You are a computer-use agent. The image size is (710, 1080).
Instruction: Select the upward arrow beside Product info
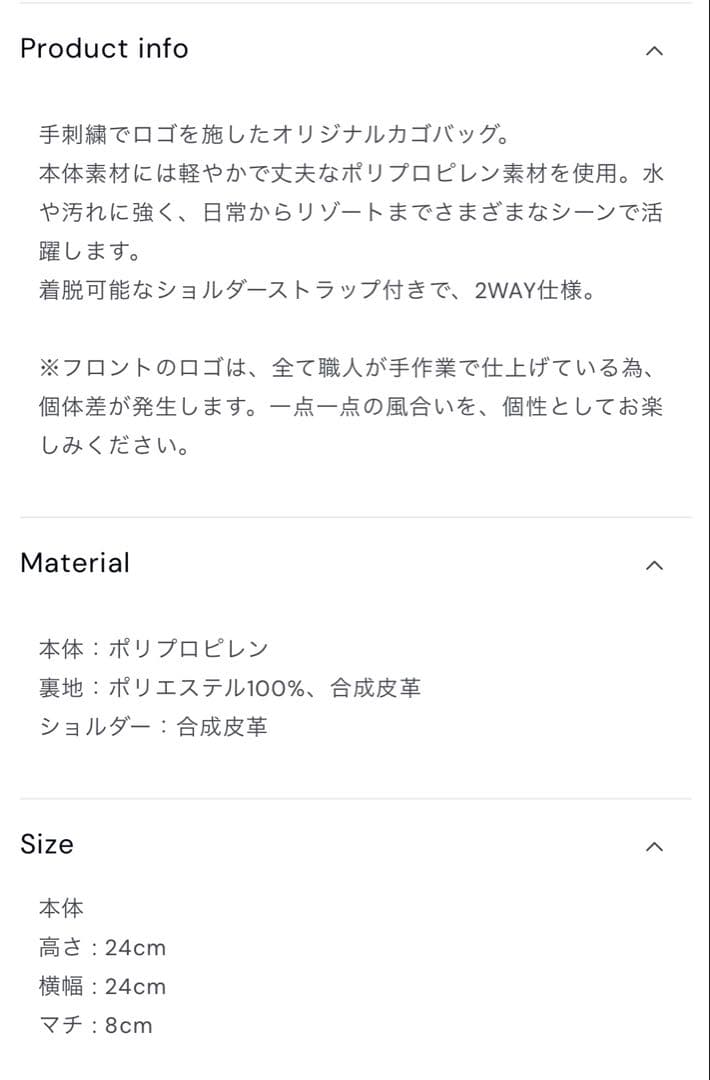[x=654, y=50]
